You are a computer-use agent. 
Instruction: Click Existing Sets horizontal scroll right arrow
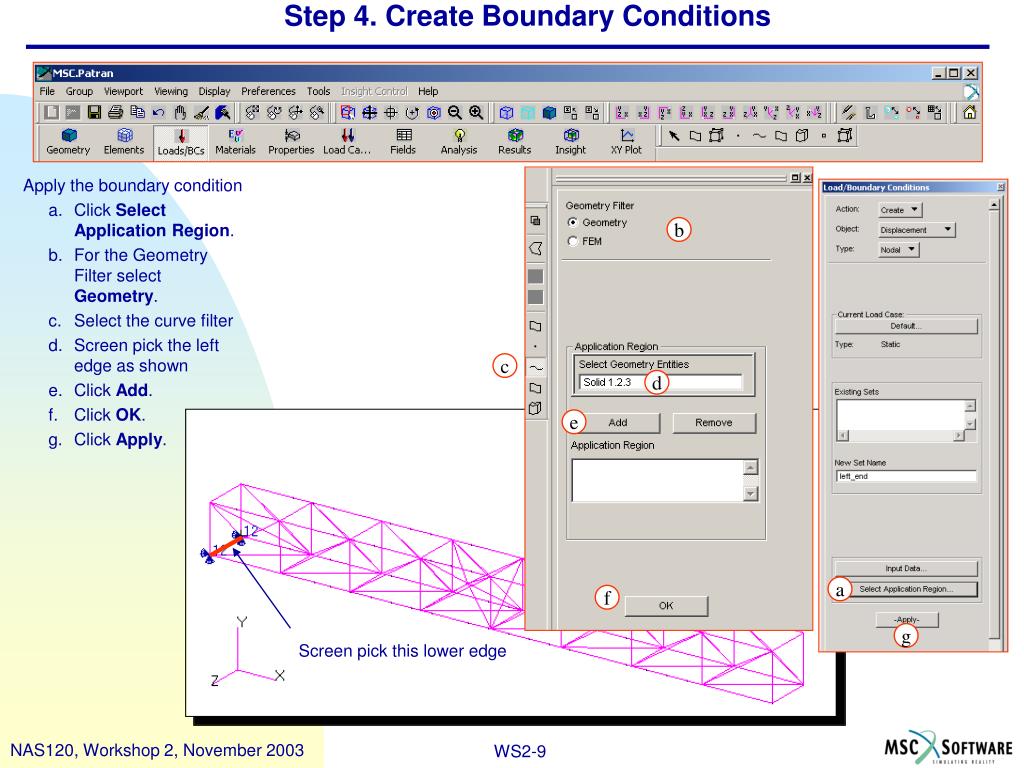coord(959,436)
